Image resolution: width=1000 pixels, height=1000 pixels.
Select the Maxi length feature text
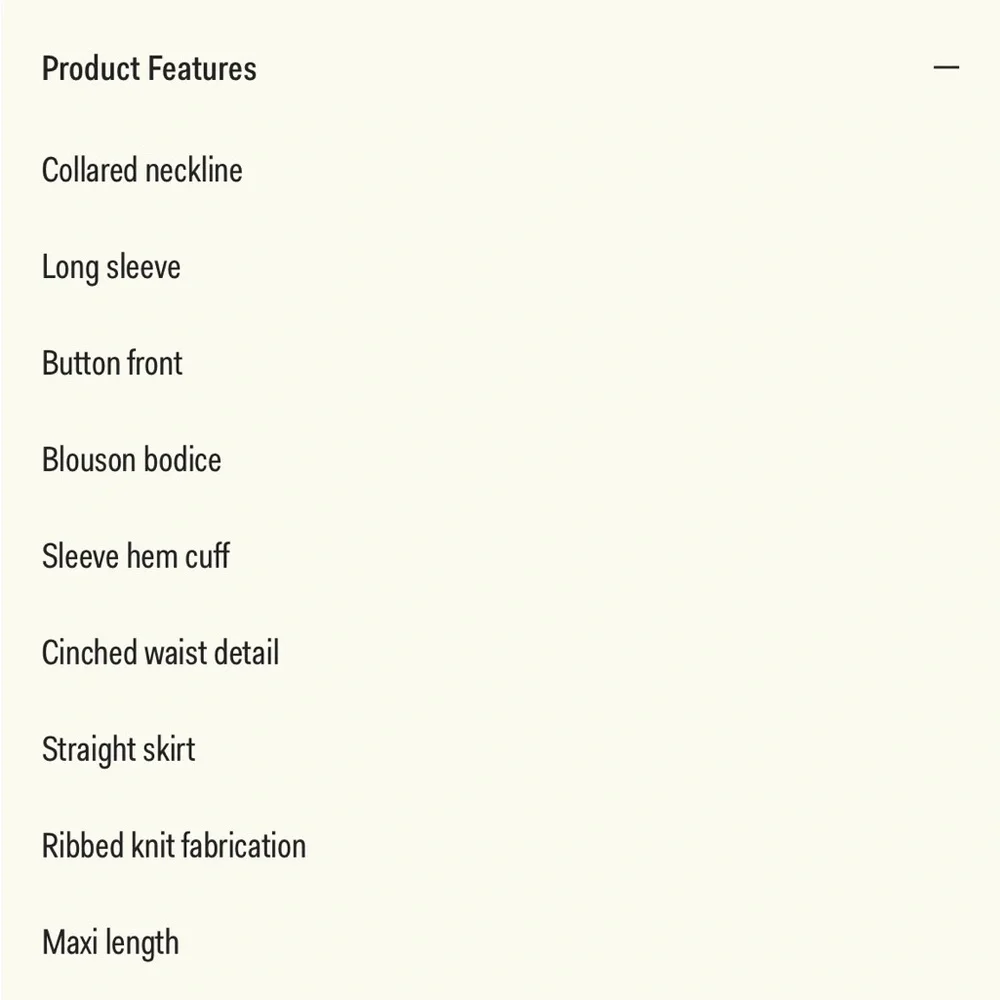[x=110, y=943]
